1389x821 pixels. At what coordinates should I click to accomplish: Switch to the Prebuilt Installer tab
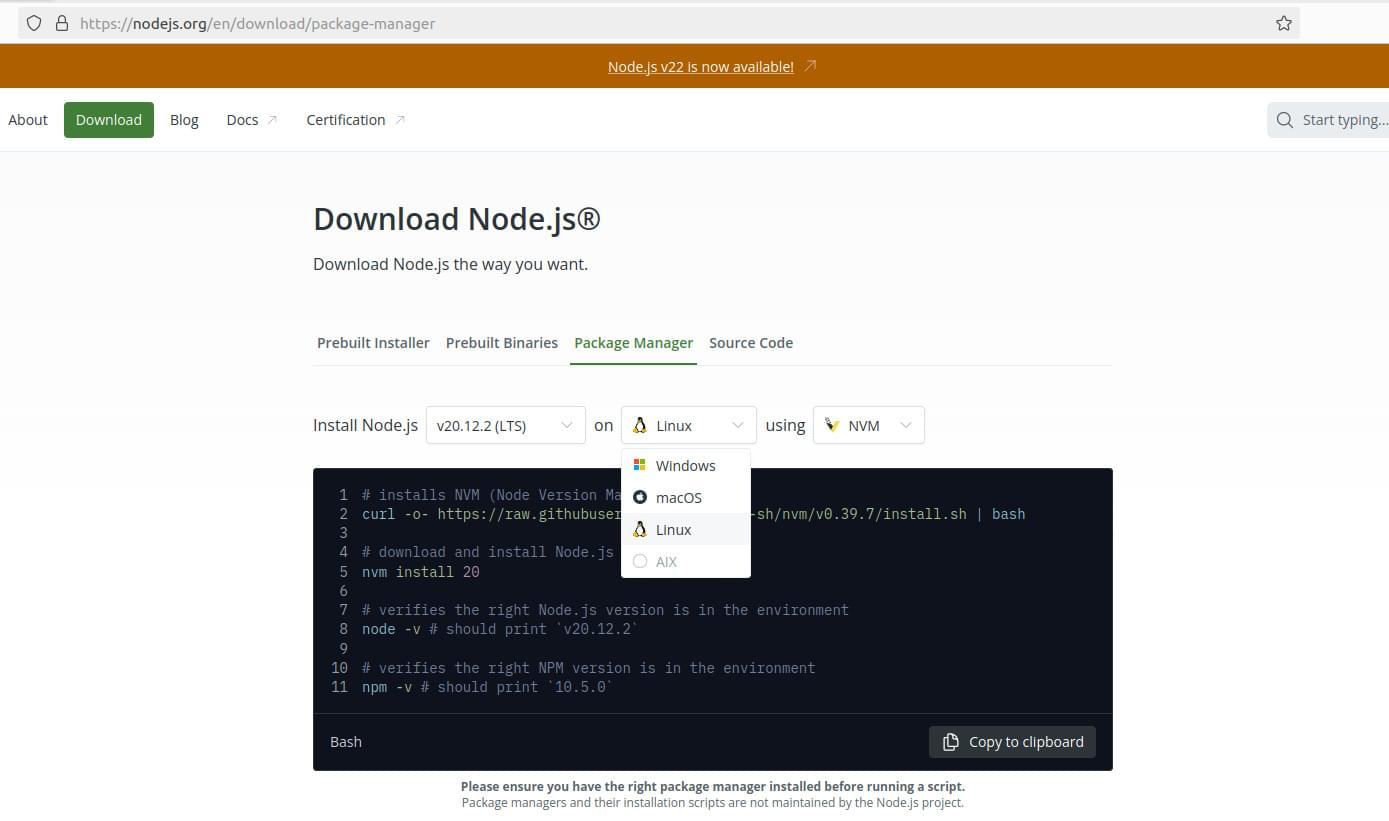tap(373, 343)
